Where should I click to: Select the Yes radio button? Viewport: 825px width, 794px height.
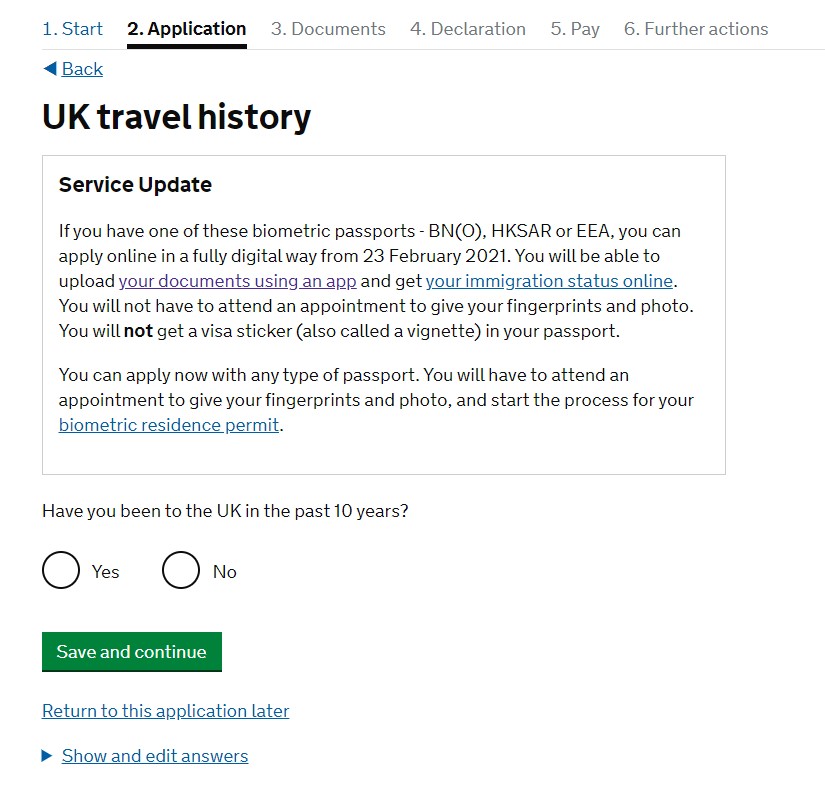pos(61,571)
